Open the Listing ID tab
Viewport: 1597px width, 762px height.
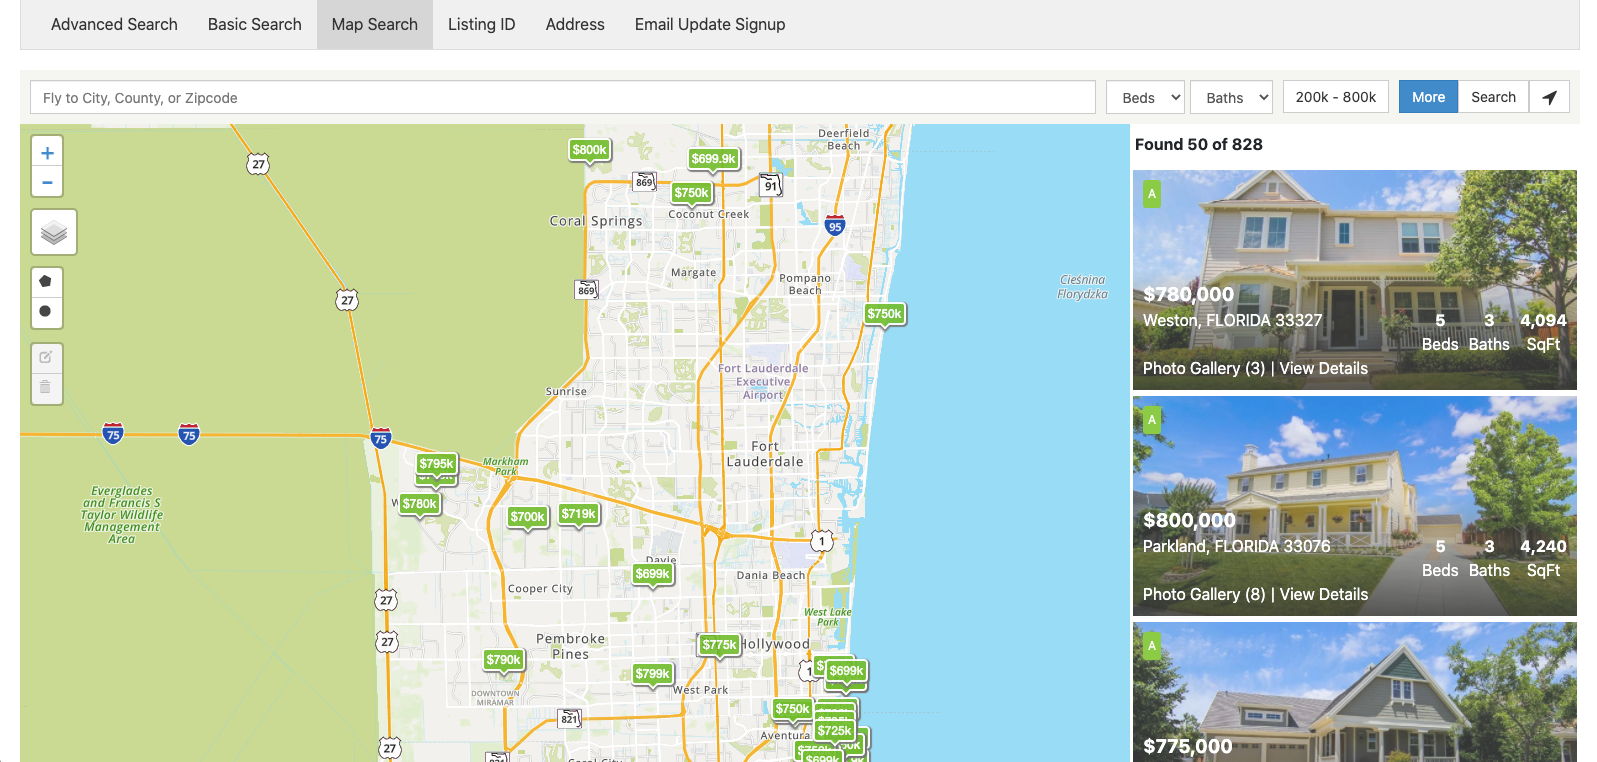(482, 24)
